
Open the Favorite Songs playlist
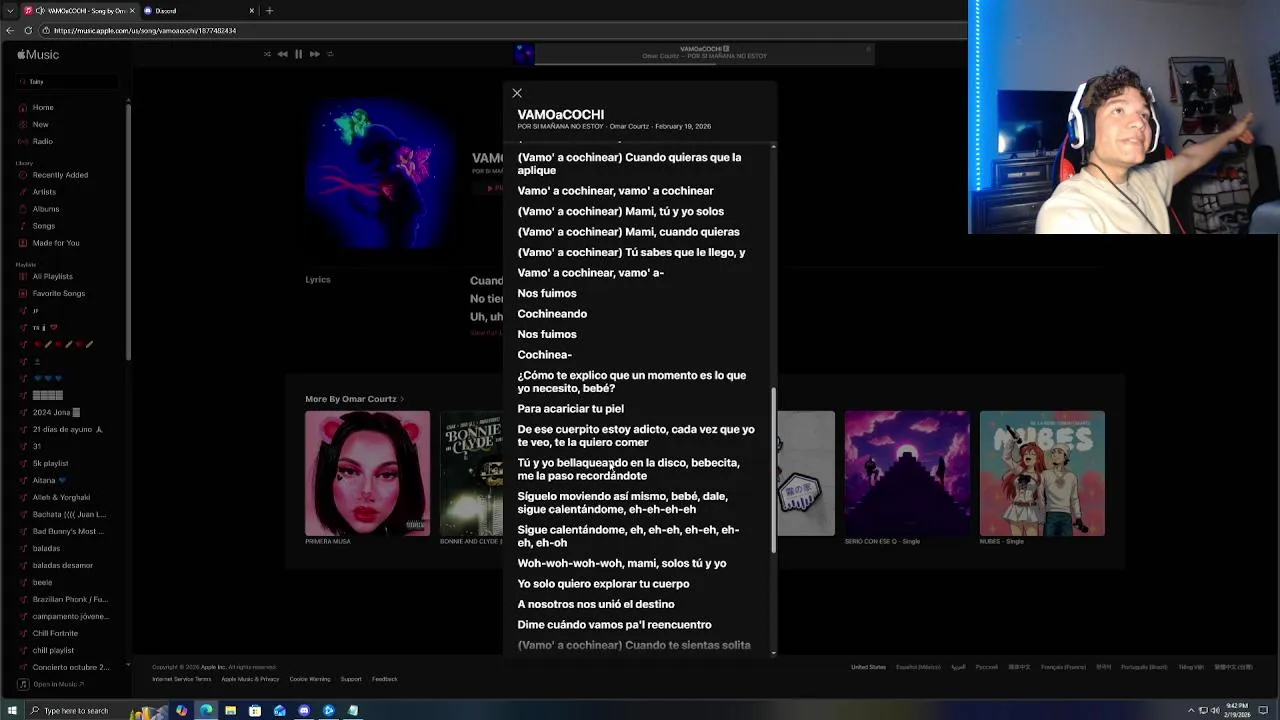coord(58,294)
